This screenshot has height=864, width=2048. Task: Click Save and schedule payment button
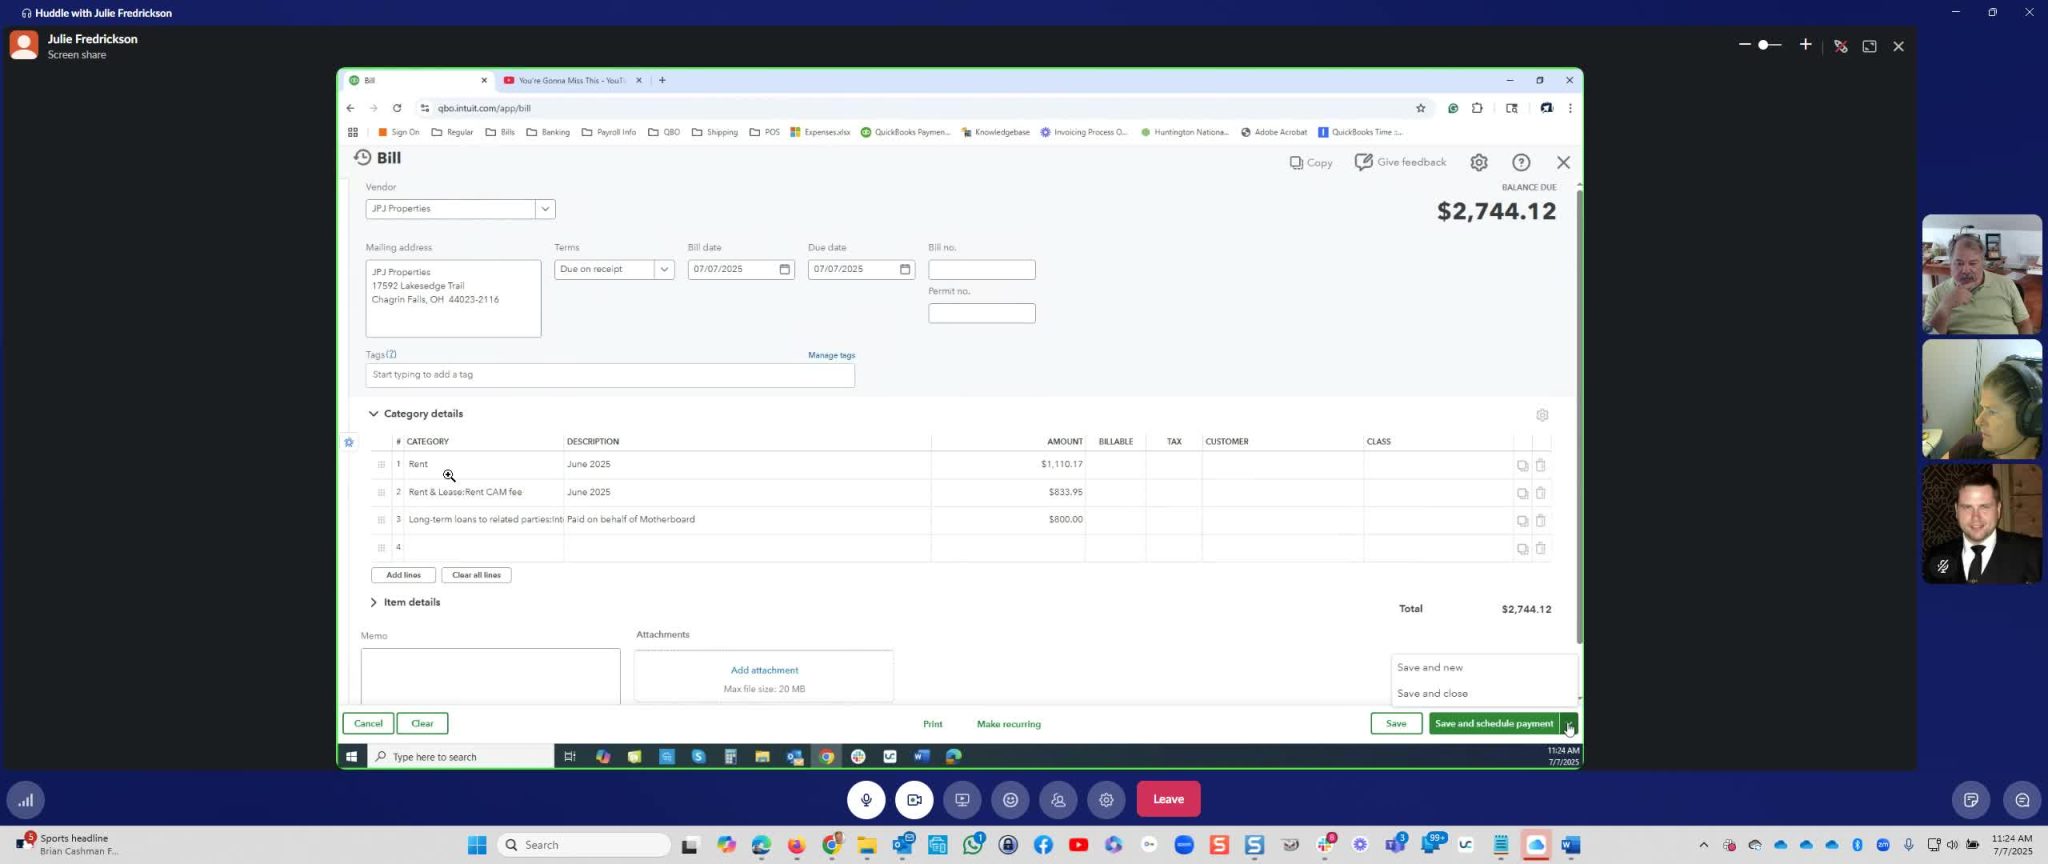(1493, 724)
